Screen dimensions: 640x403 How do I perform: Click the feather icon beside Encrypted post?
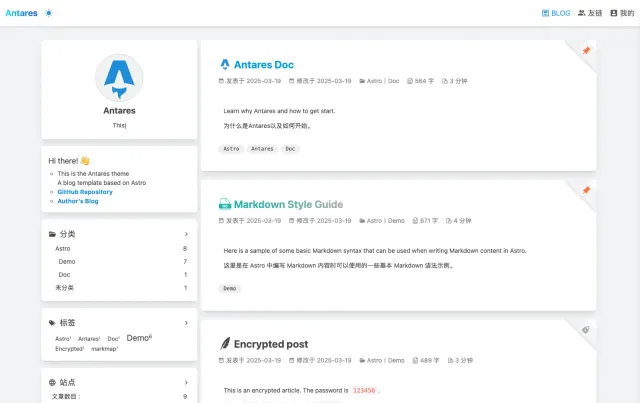(225, 343)
